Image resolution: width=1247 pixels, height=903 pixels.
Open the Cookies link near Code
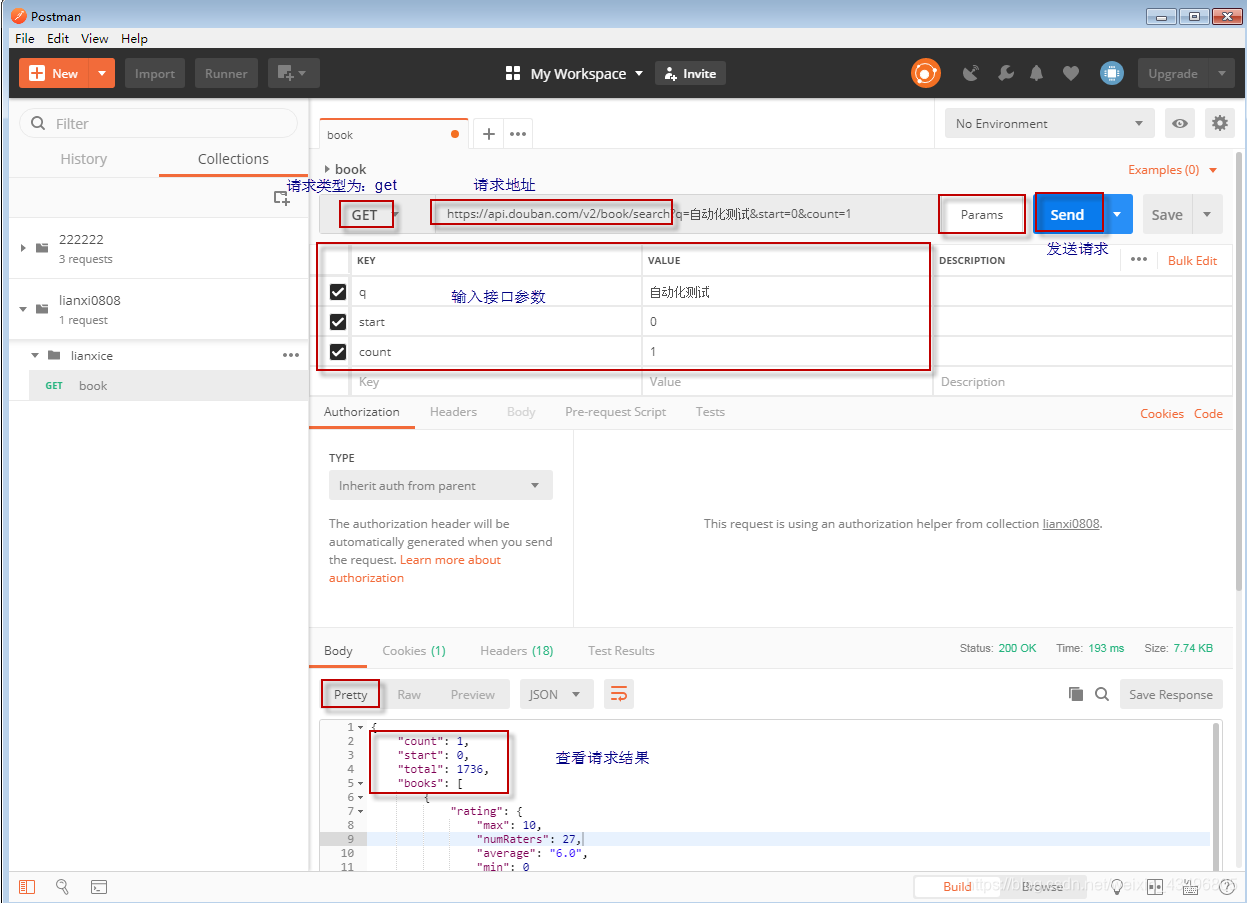(x=1162, y=413)
